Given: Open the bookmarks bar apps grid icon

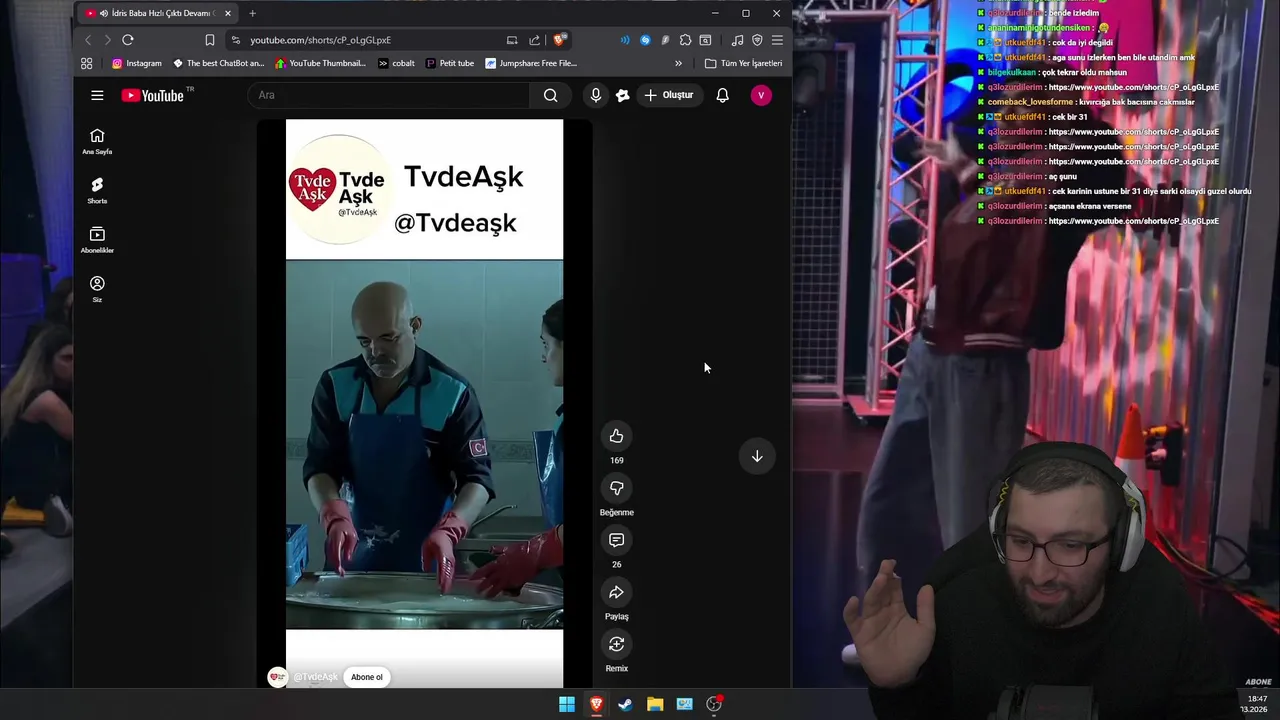Looking at the screenshot, I should 87,63.
